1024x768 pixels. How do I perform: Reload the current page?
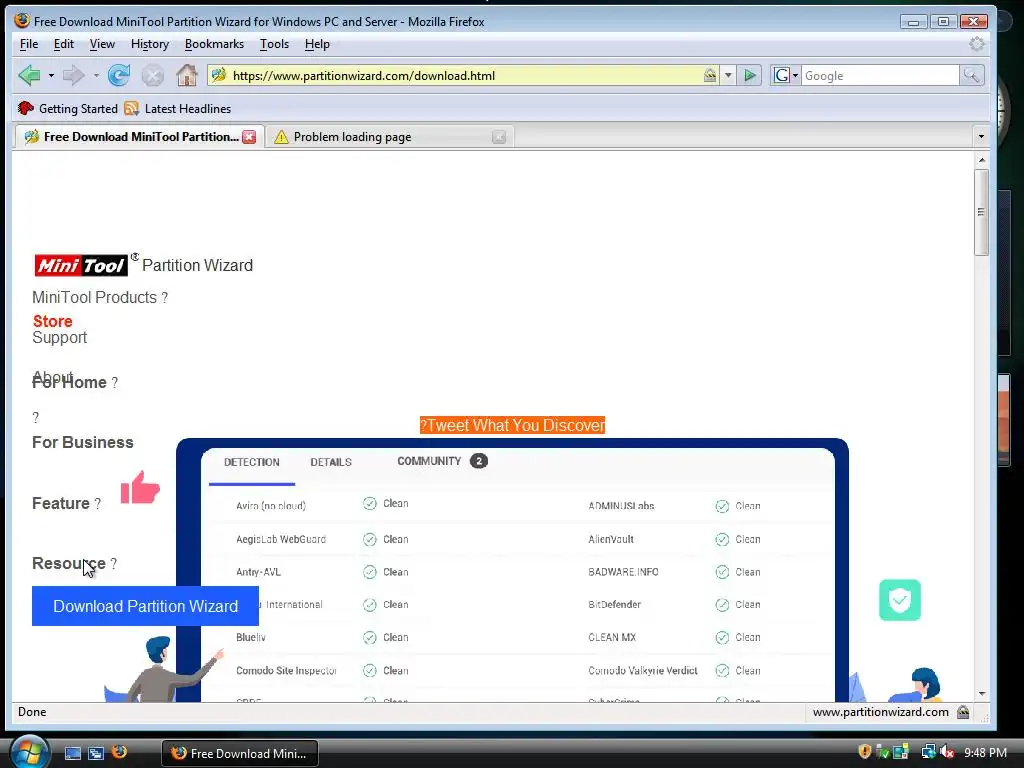pos(119,76)
